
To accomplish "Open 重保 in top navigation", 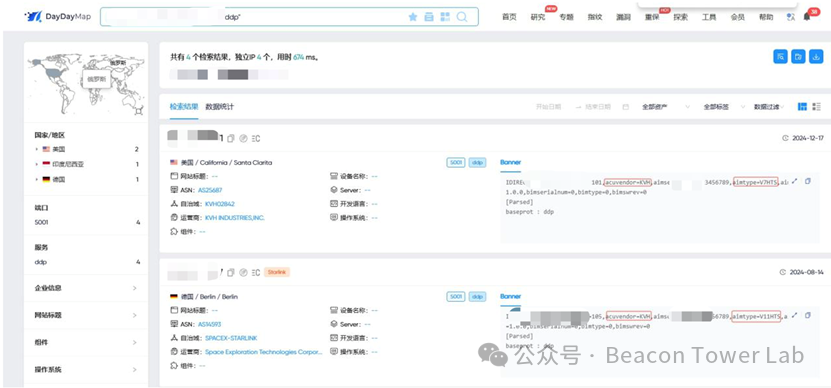I will click(652, 17).
